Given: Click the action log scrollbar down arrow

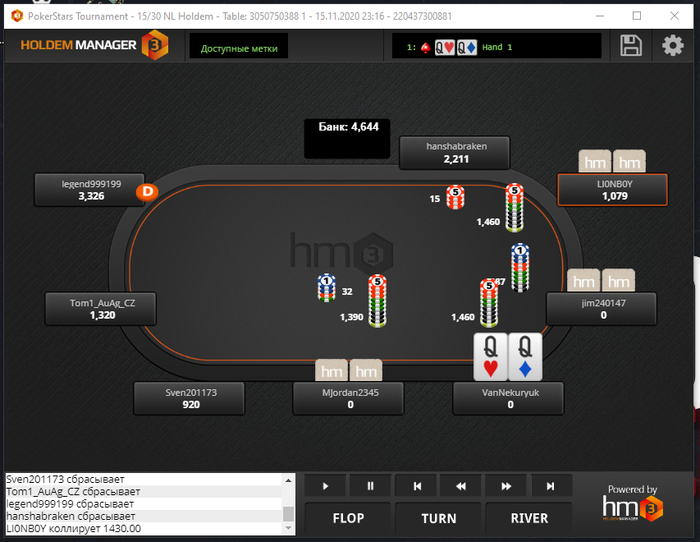Looking at the screenshot, I should tap(288, 528).
